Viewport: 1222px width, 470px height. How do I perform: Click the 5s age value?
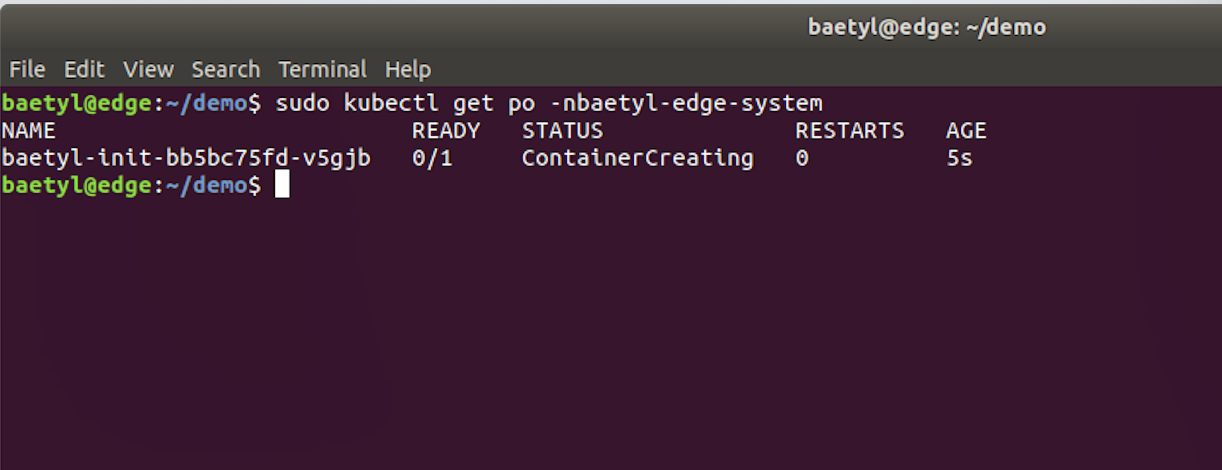tap(959, 158)
